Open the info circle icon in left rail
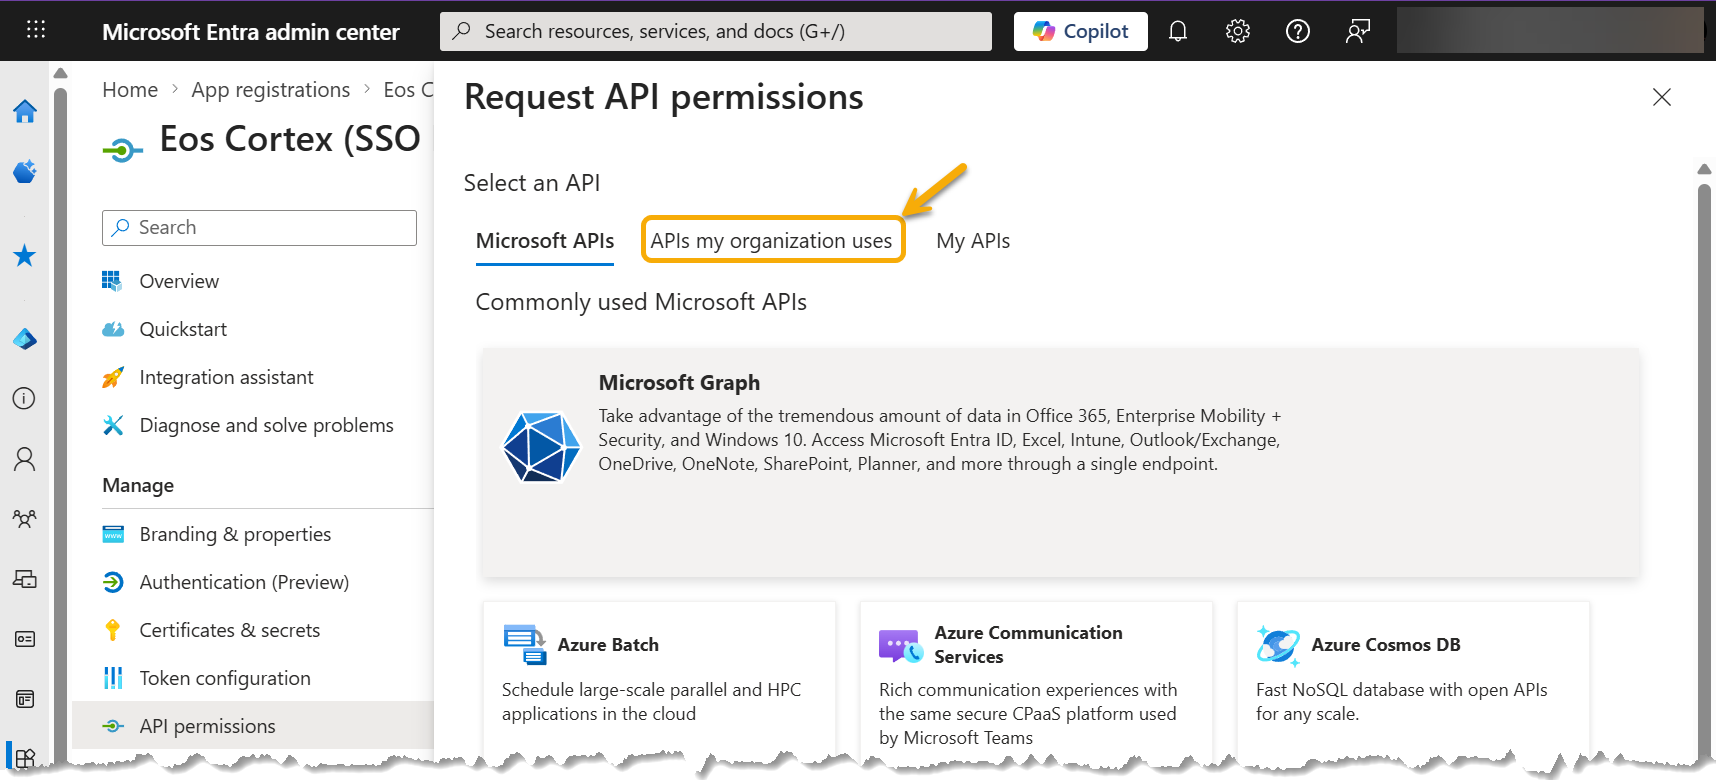The image size is (1716, 780). click(x=25, y=399)
